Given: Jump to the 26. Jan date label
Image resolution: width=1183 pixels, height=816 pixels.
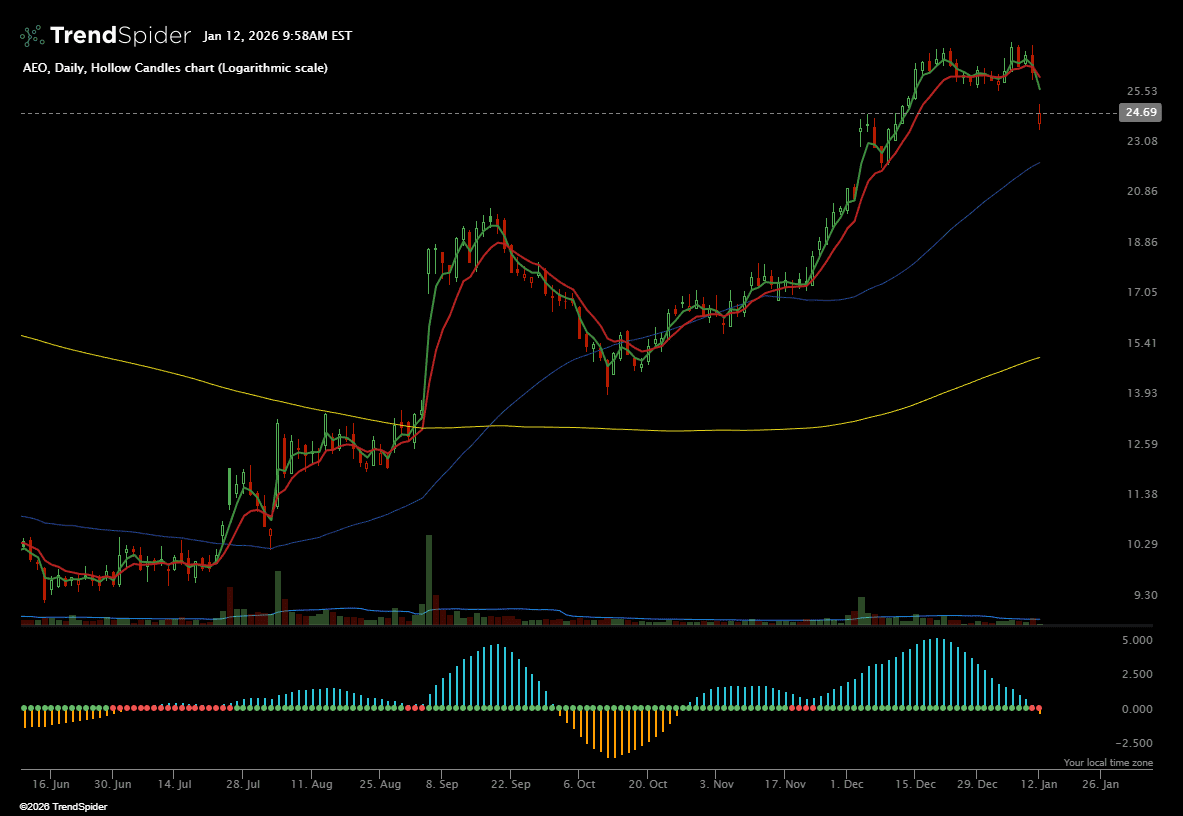Looking at the screenshot, I should click(1101, 785).
